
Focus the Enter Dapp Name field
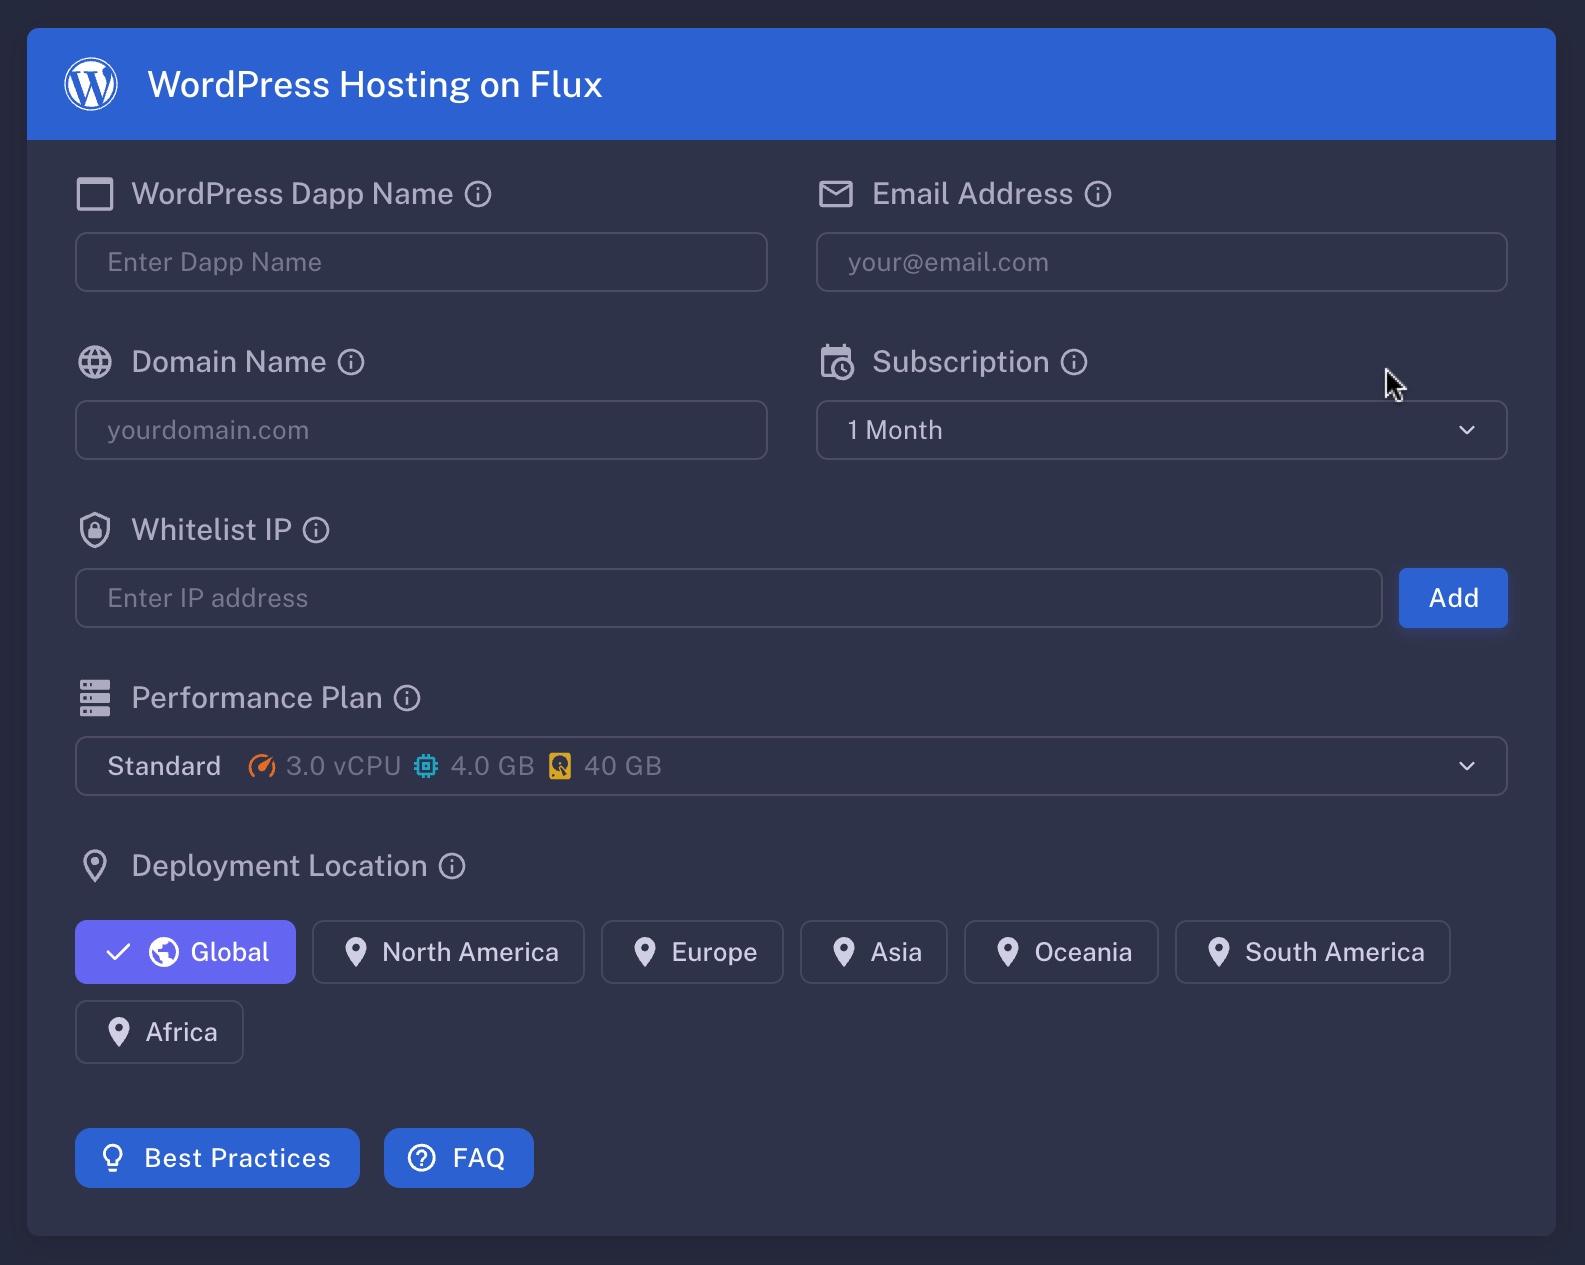[421, 262]
